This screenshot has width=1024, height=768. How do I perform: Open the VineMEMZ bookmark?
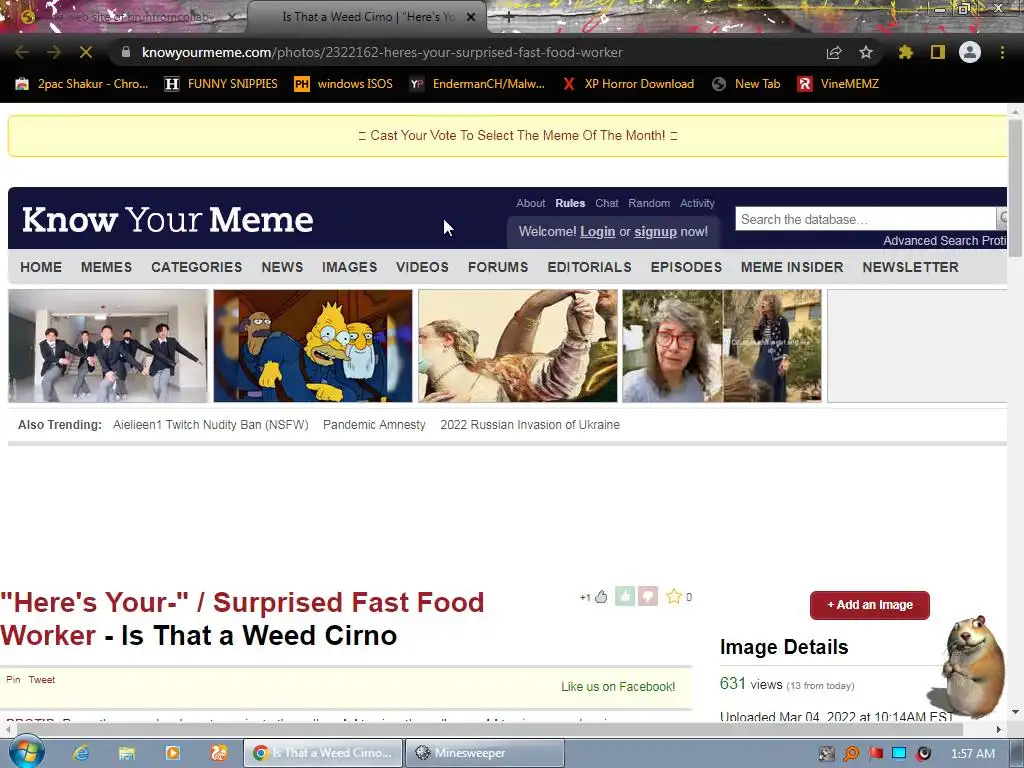tap(839, 84)
